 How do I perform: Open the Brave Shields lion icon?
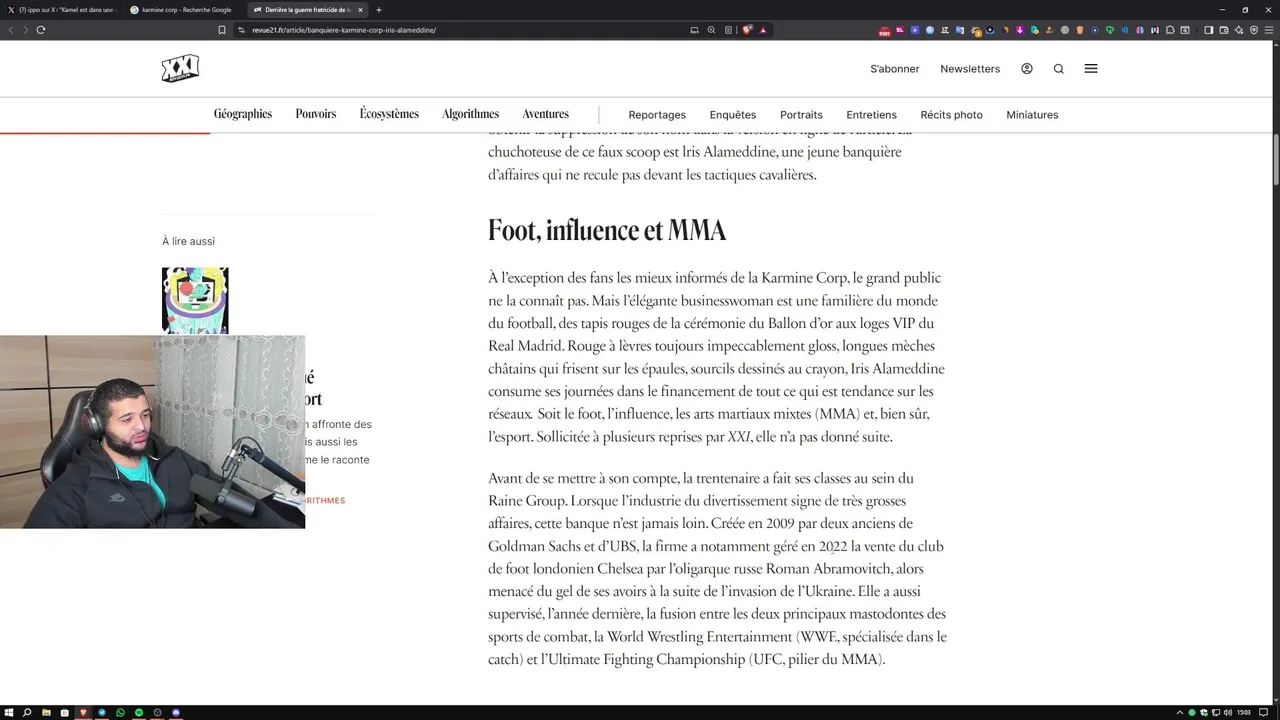point(746,30)
